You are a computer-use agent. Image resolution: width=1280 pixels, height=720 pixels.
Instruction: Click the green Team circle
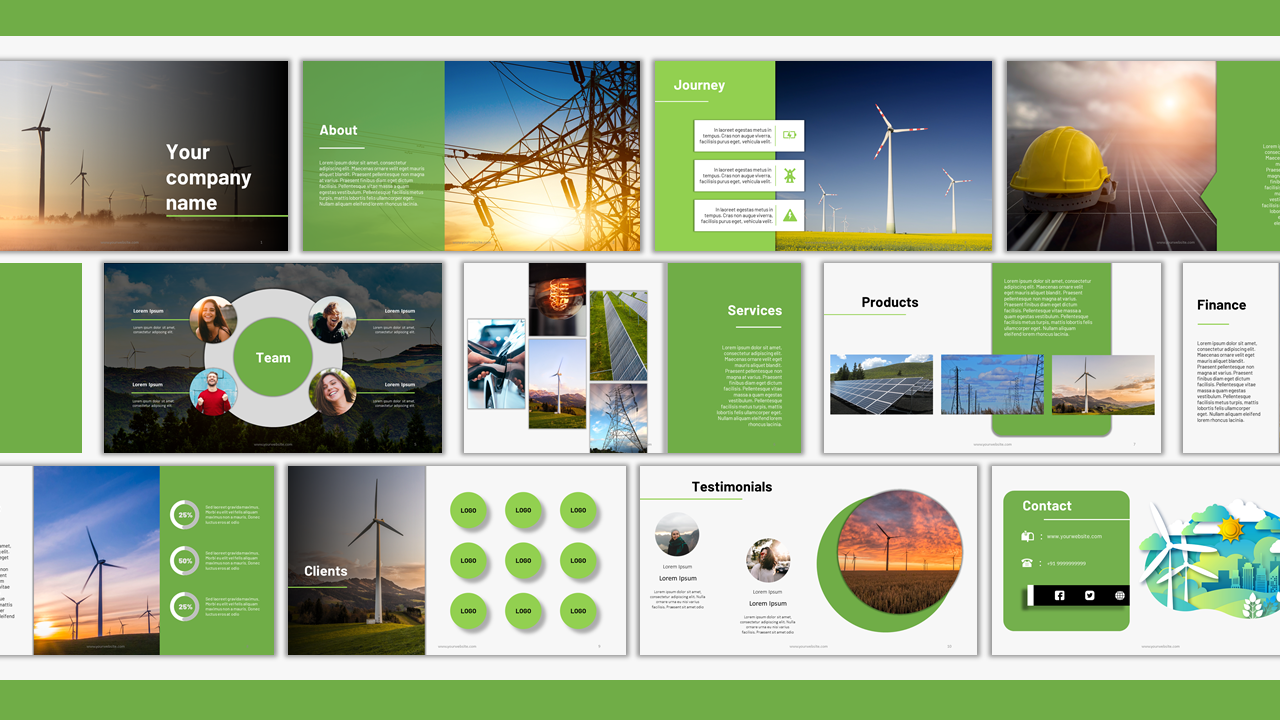point(273,357)
